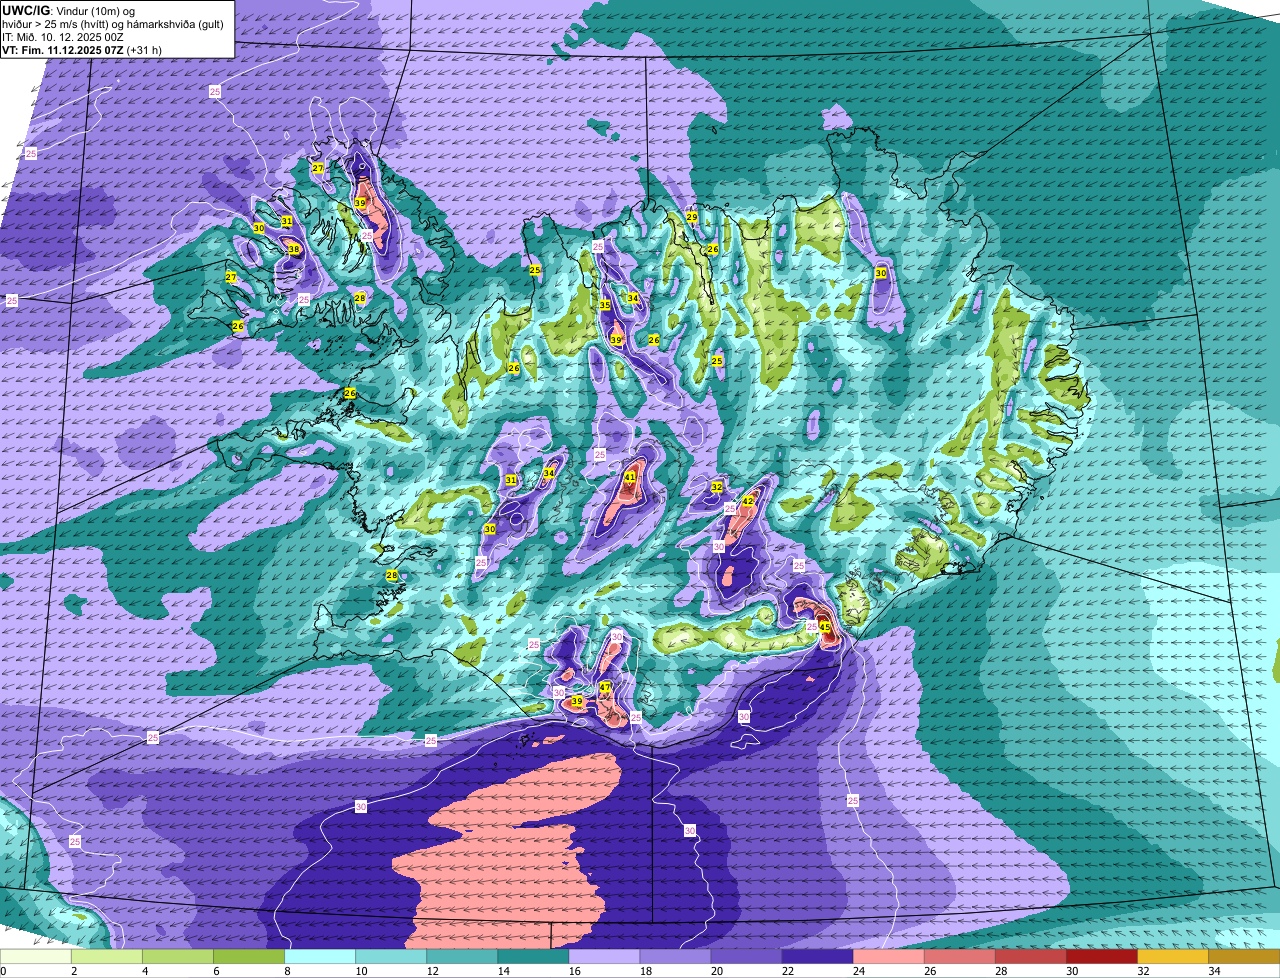Select the yellow gust marker 42
Image resolution: width=1280 pixels, height=978 pixels.
[x=748, y=501]
